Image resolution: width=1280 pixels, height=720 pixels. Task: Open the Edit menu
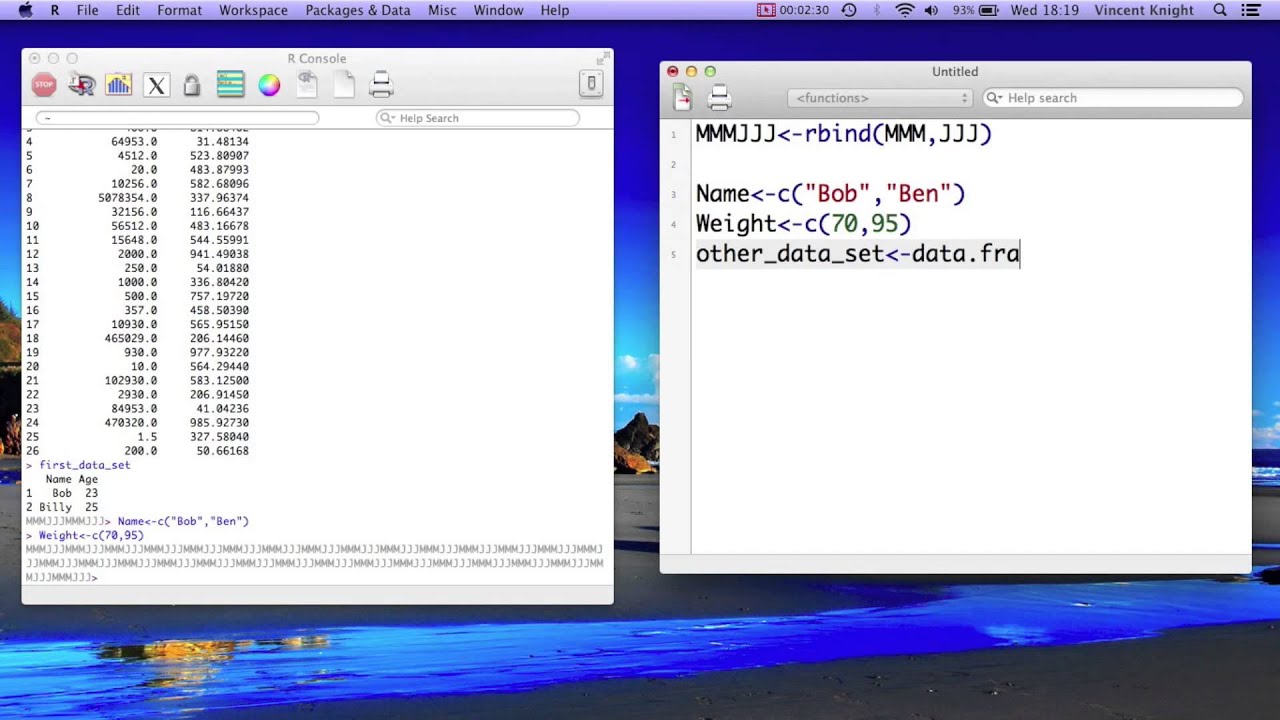point(128,10)
